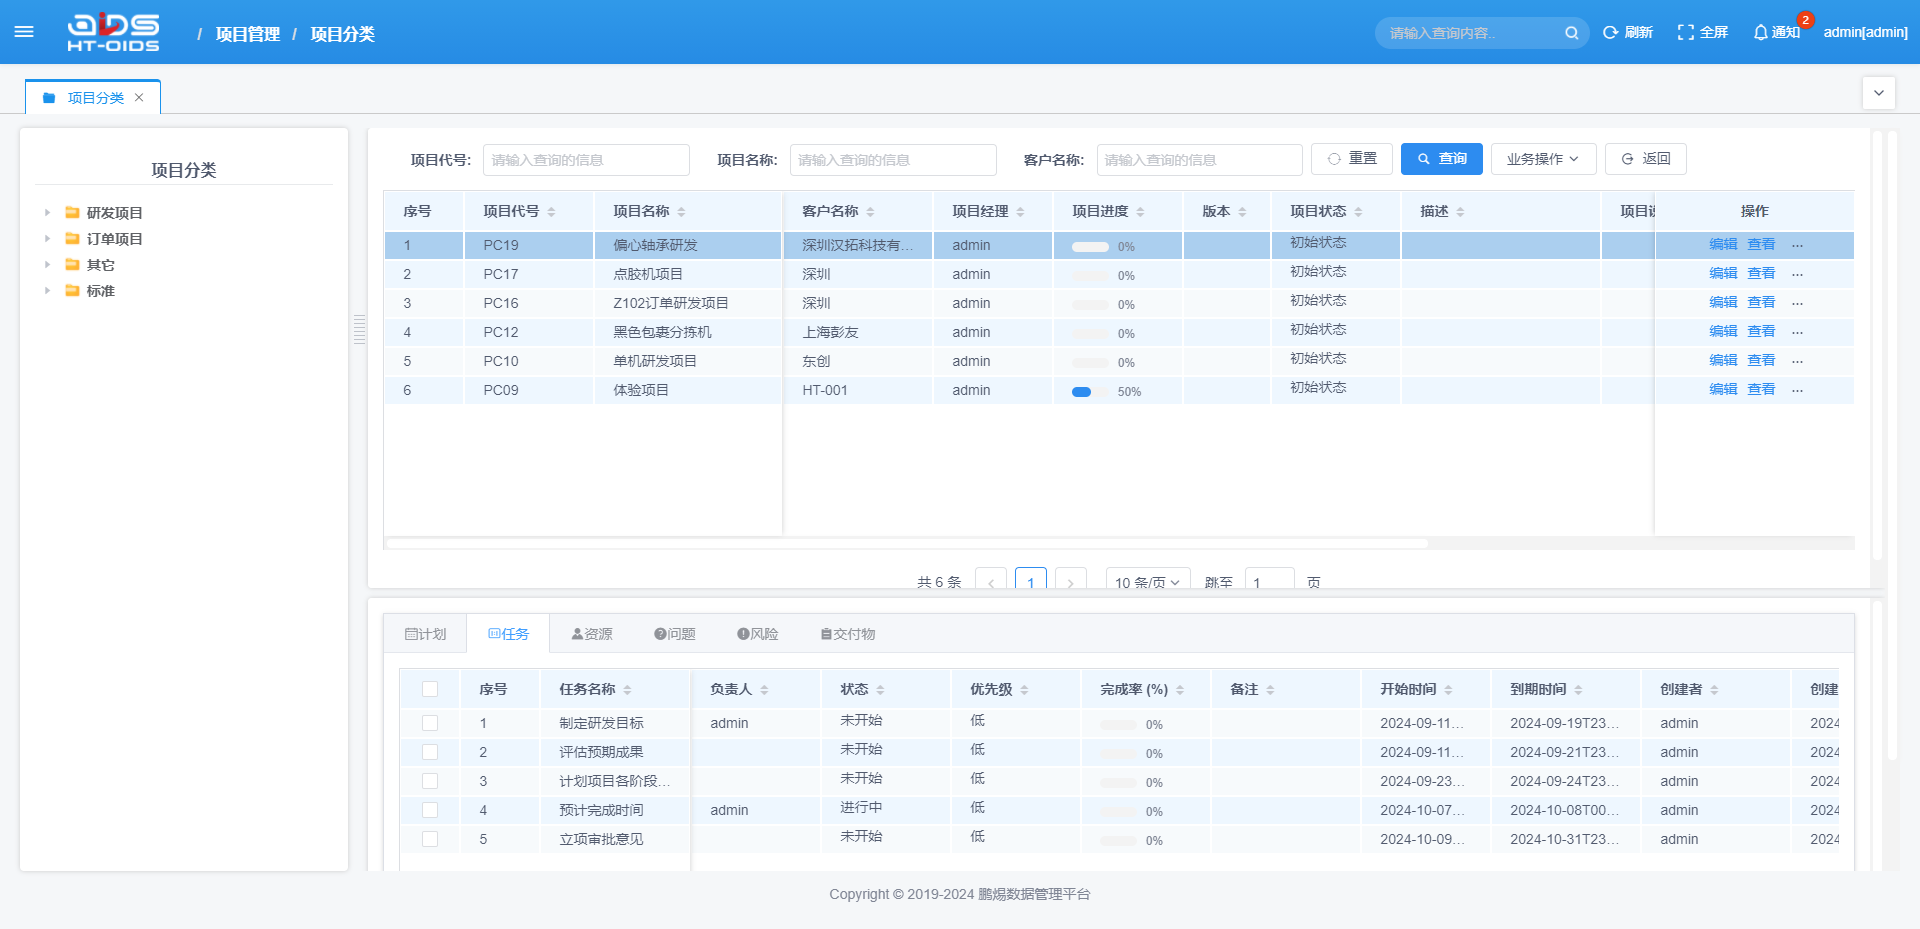Go to next page arrow
This screenshot has height=929, width=1920.
pos(1071,581)
